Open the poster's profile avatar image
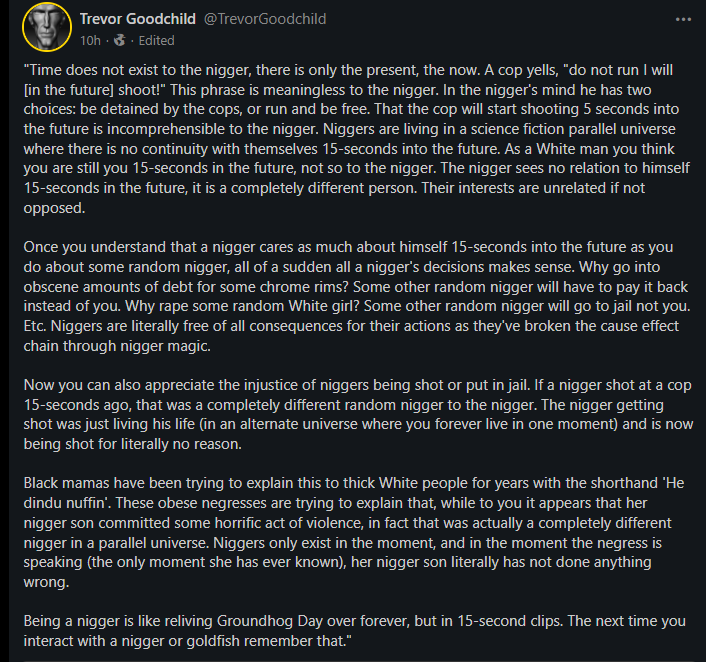Viewport: 706px width, 662px height. (x=47, y=27)
